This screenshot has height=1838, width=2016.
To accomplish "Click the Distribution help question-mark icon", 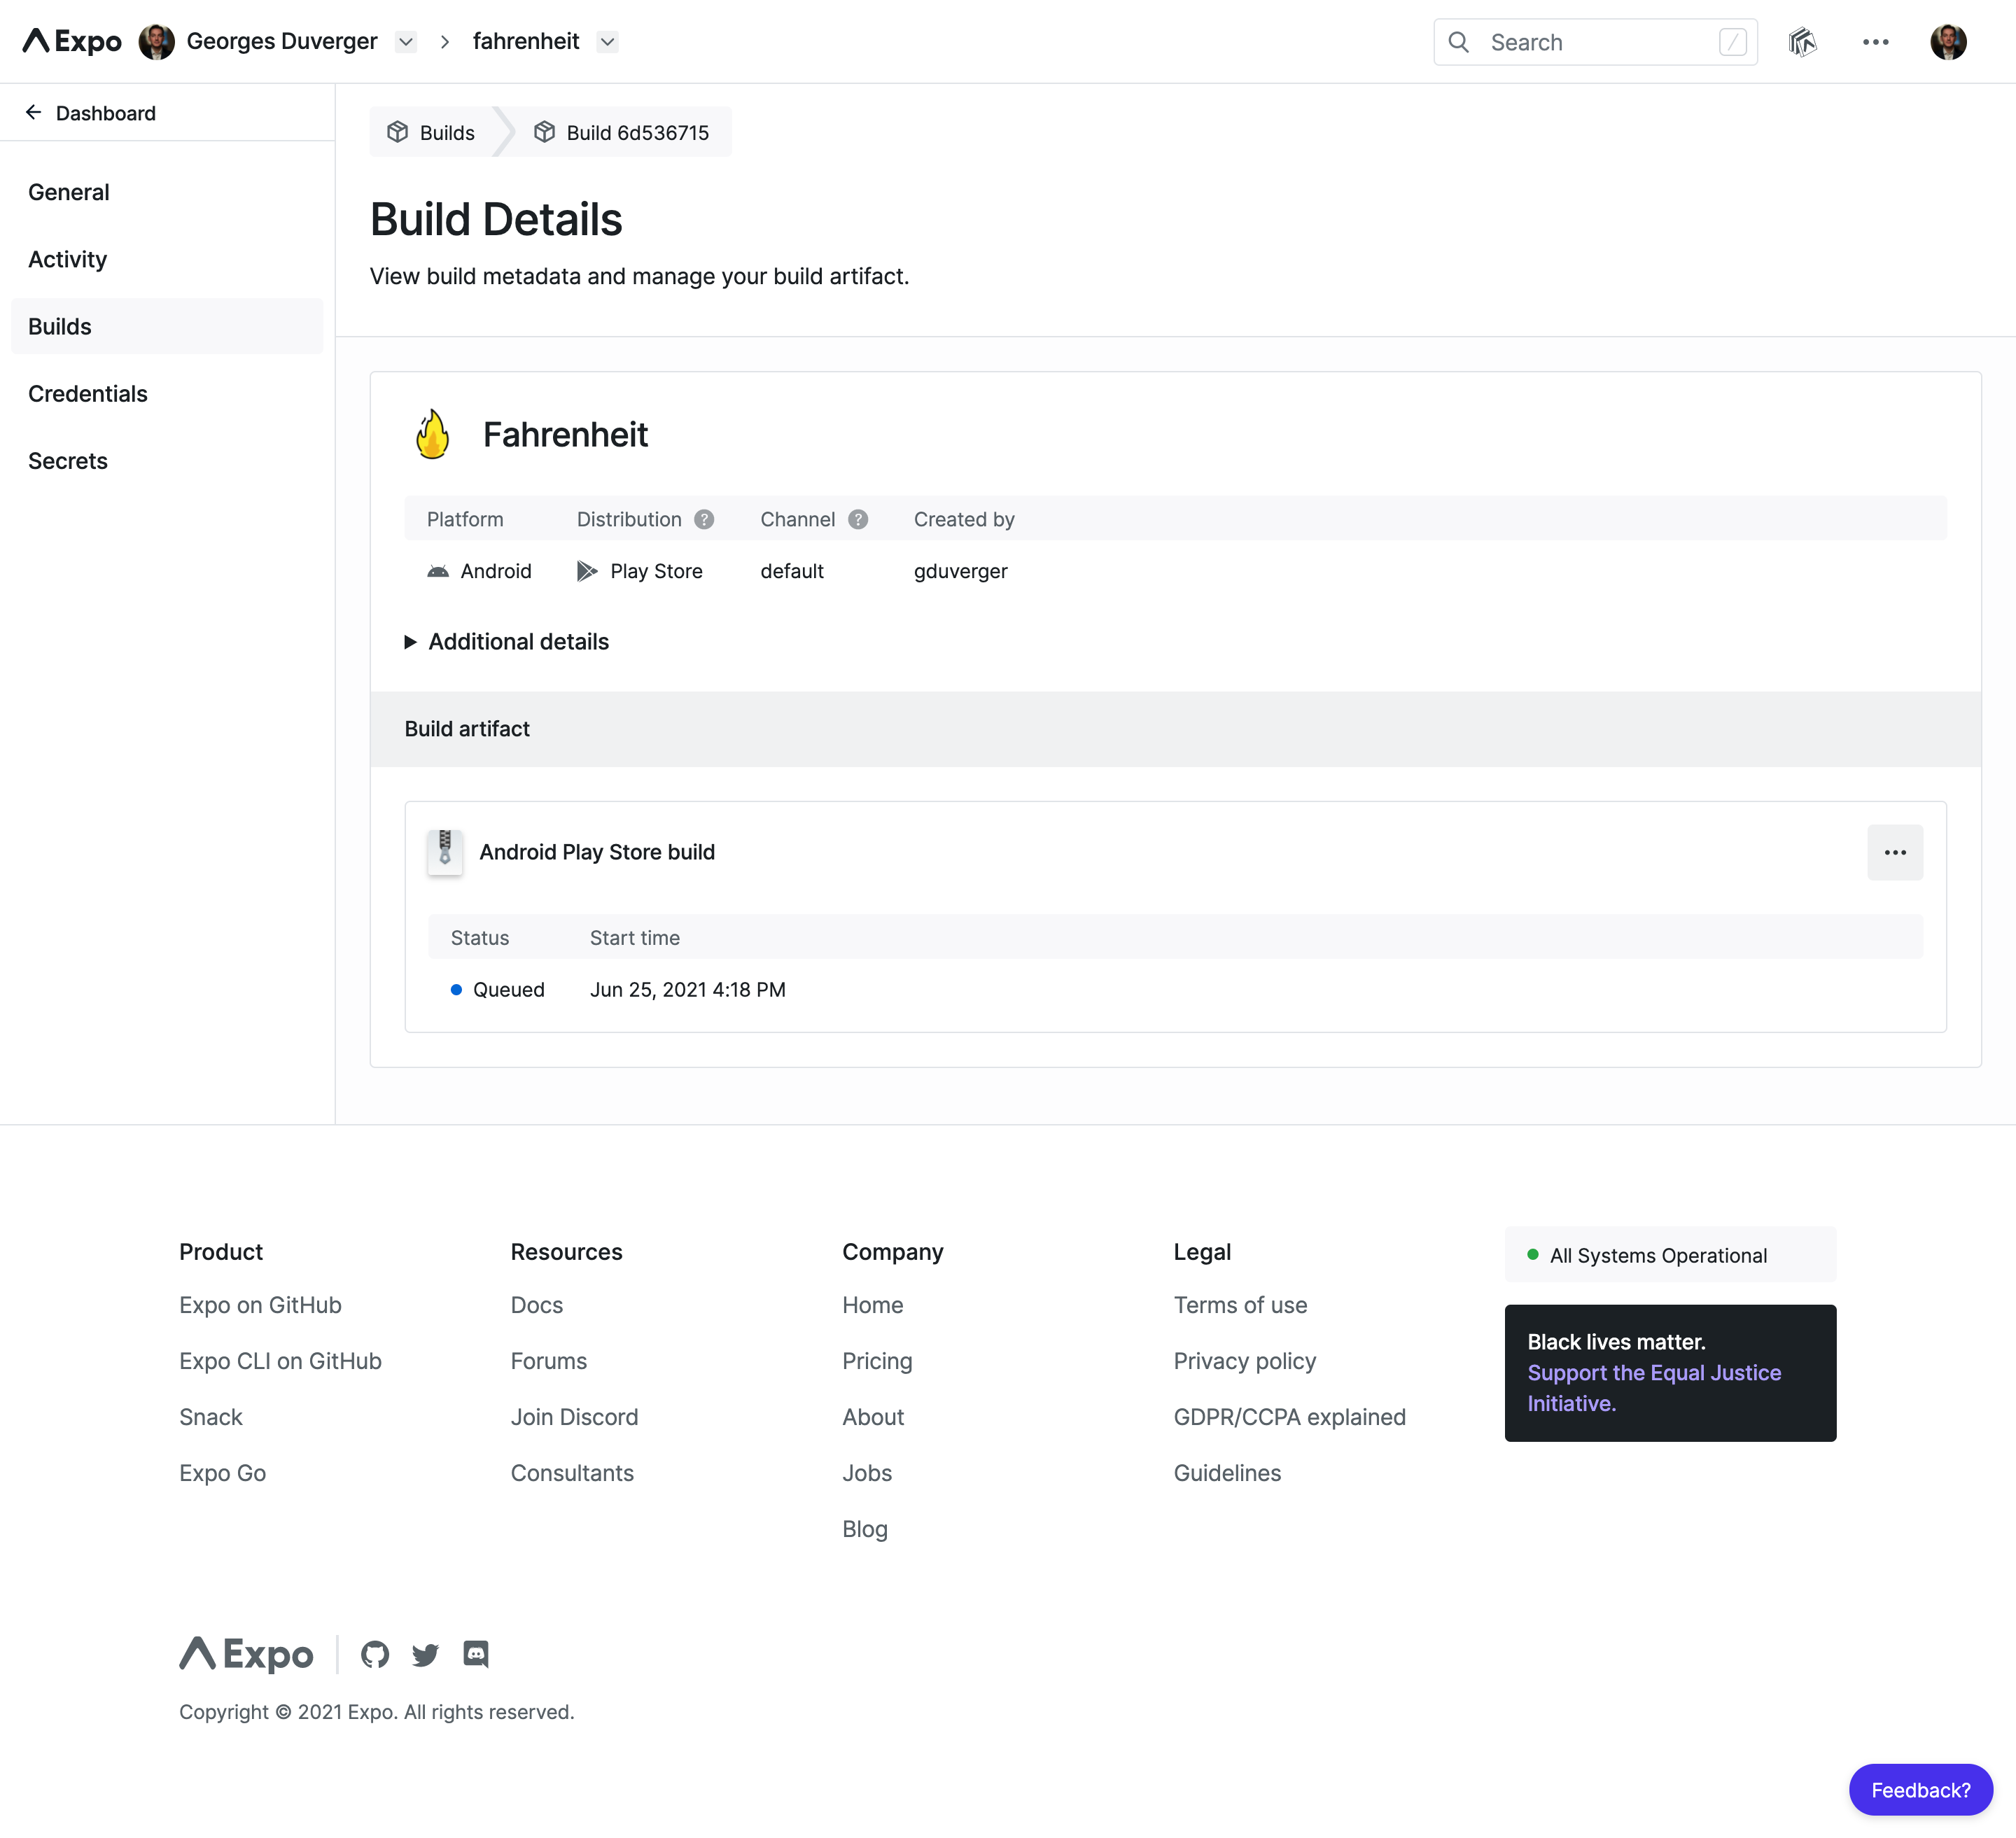I will click(x=704, y=519).
